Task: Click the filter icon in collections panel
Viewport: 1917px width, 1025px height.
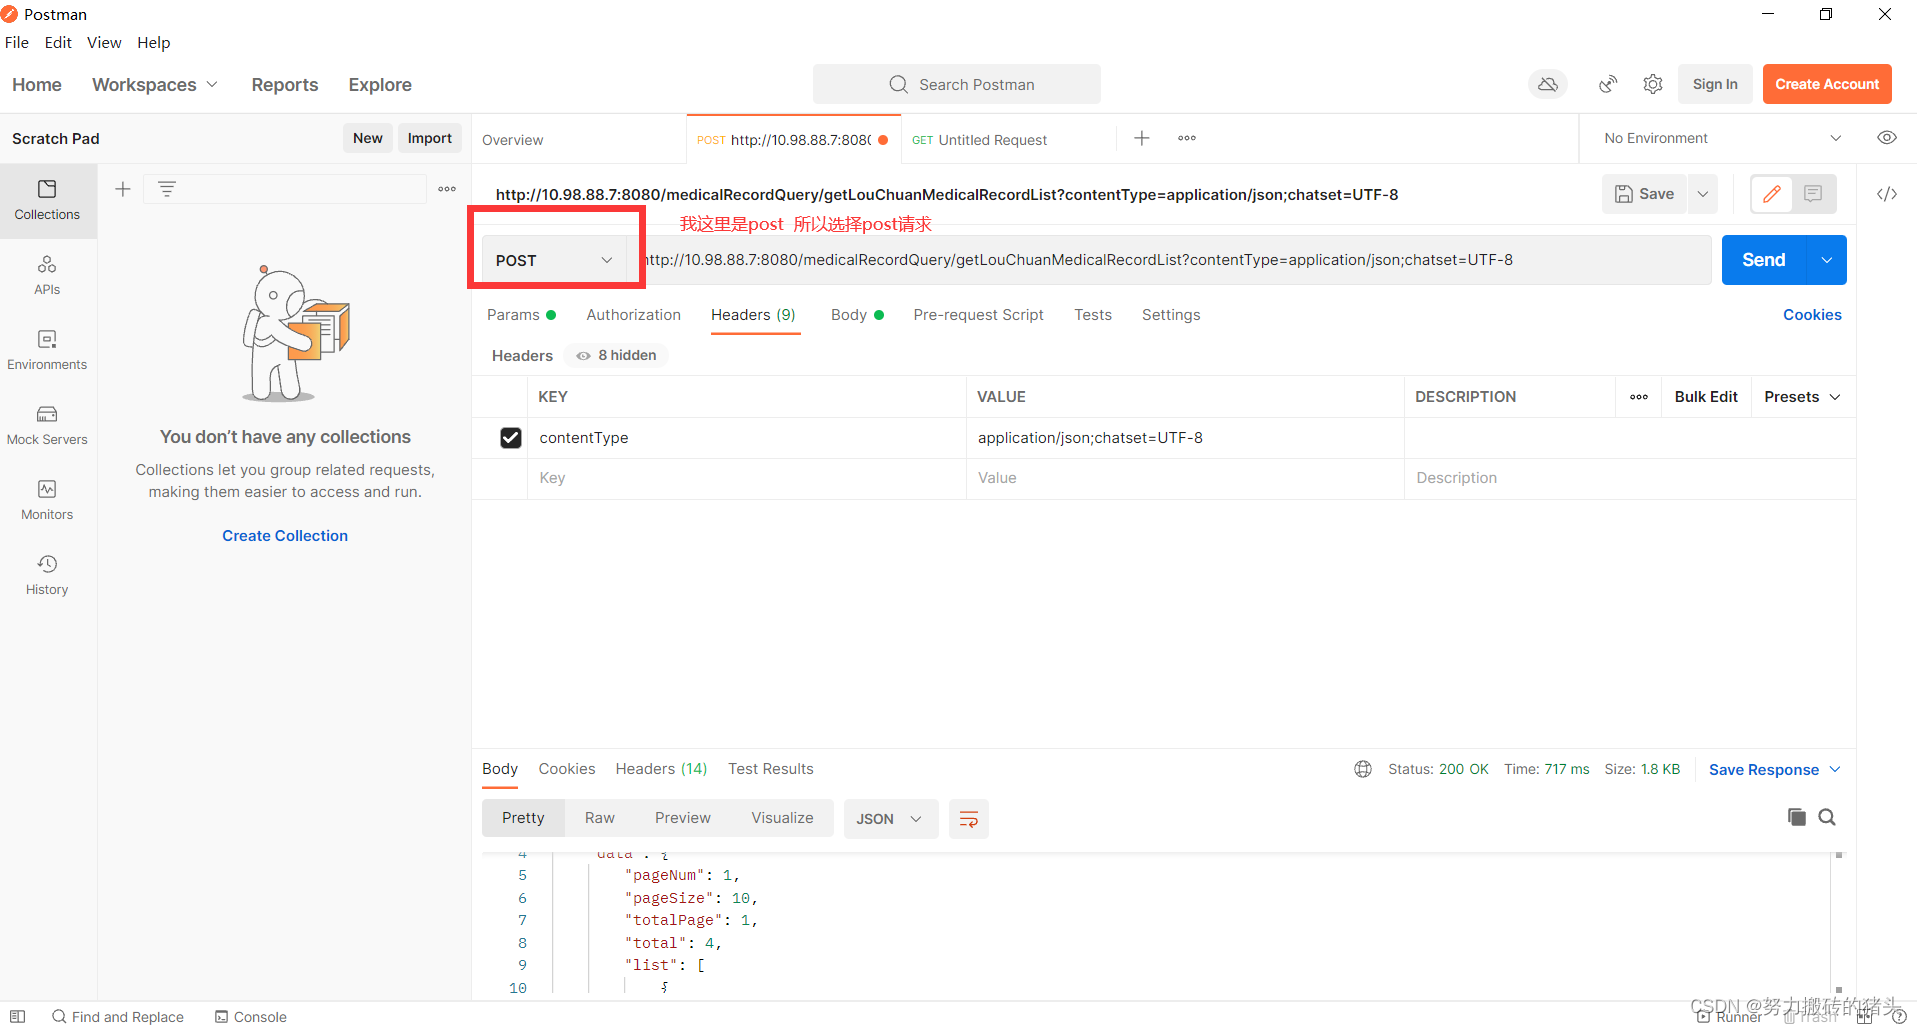Action: tap(167, 189)
